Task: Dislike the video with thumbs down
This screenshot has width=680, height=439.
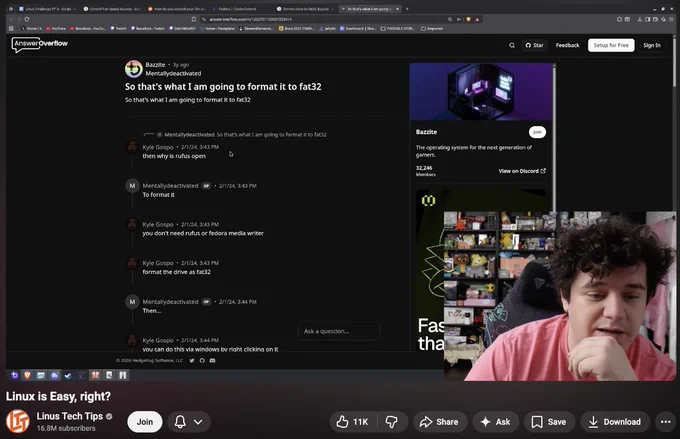Action: pos(392,422)
